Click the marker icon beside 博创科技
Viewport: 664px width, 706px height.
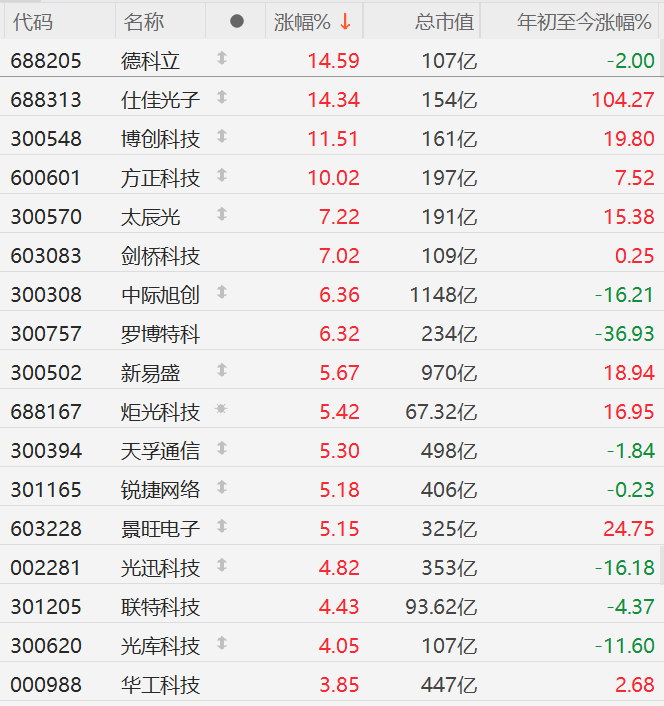point(221,136)
